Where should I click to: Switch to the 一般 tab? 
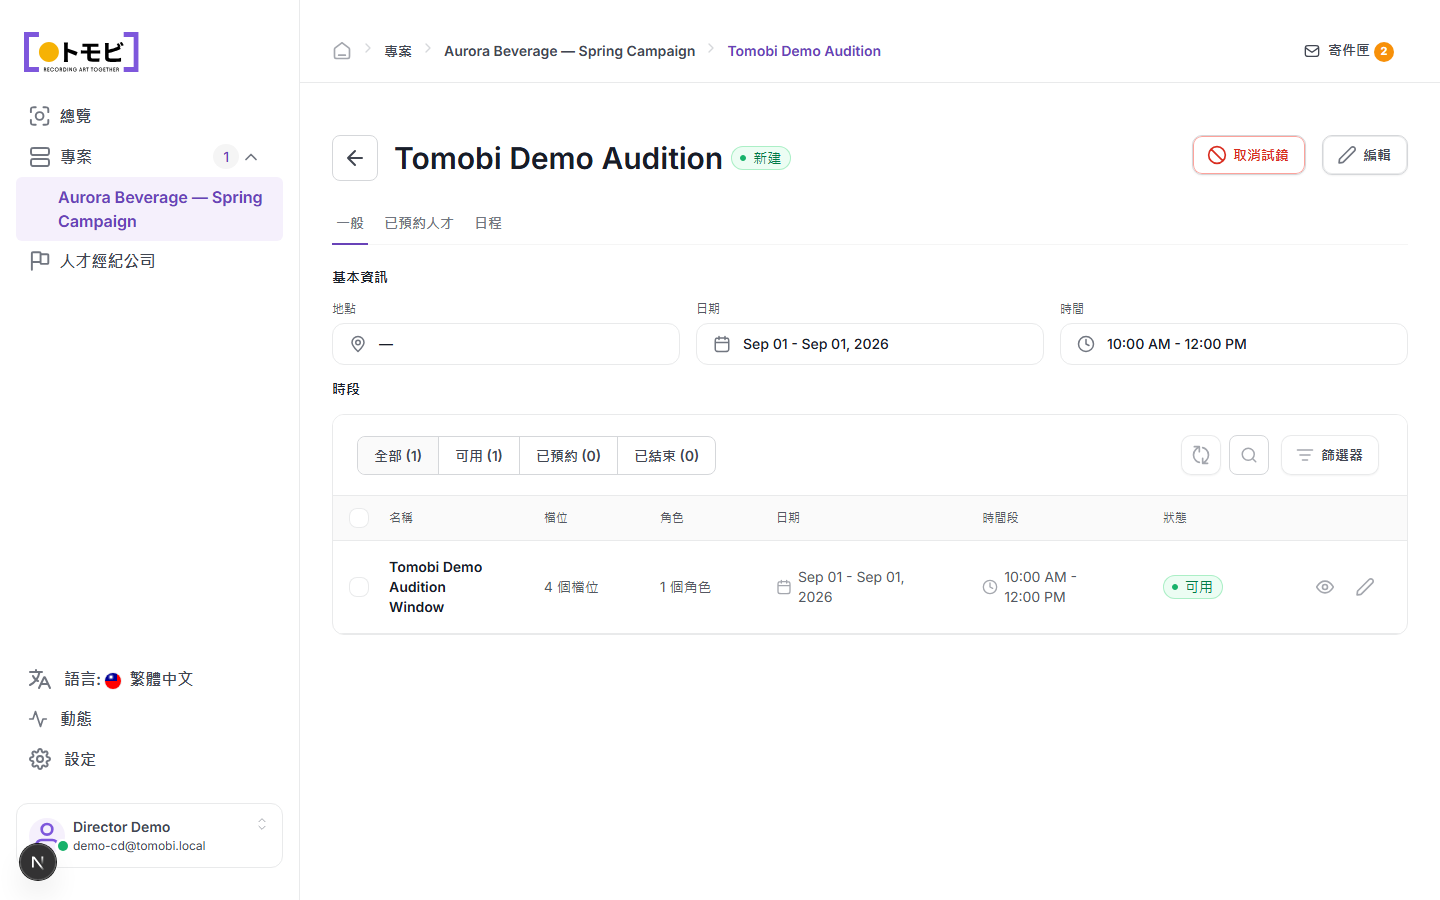(x=350, y=223)
